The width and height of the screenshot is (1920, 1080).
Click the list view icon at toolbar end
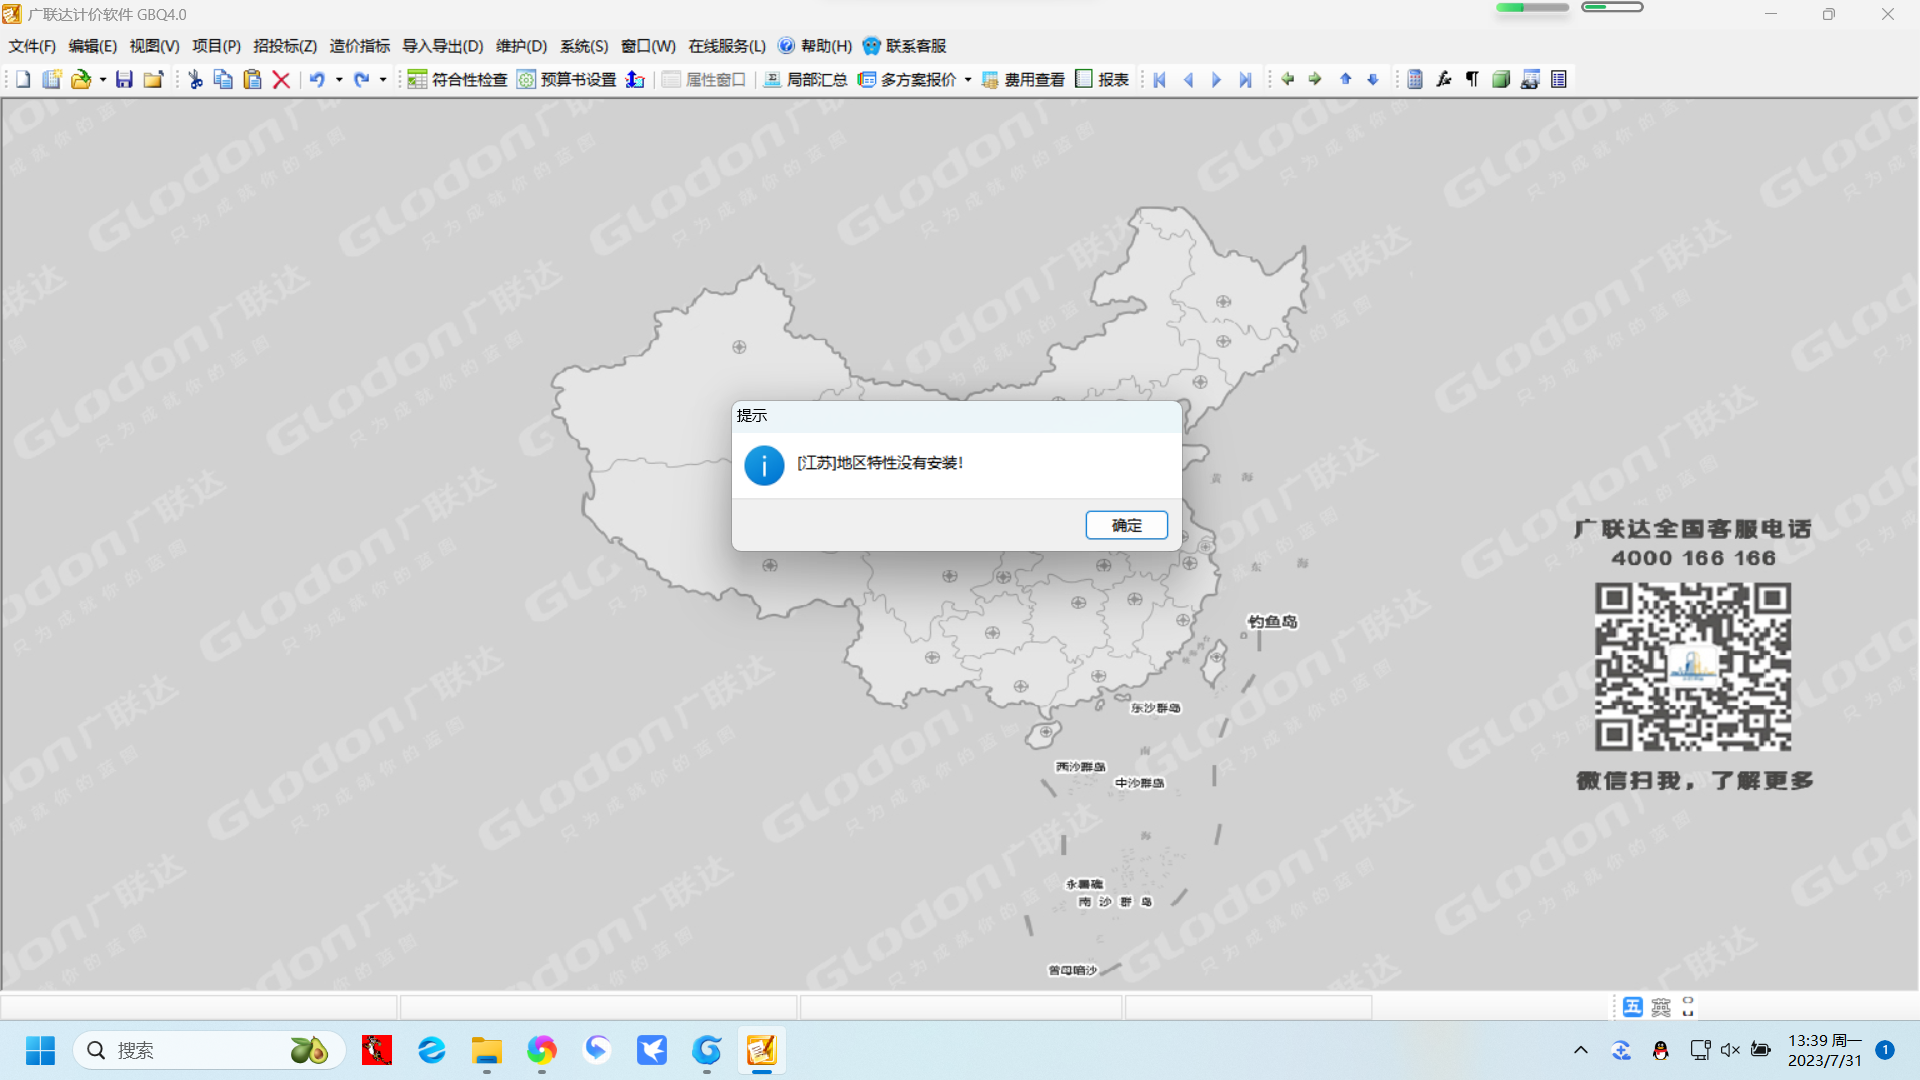click(x=1559, y=80)
